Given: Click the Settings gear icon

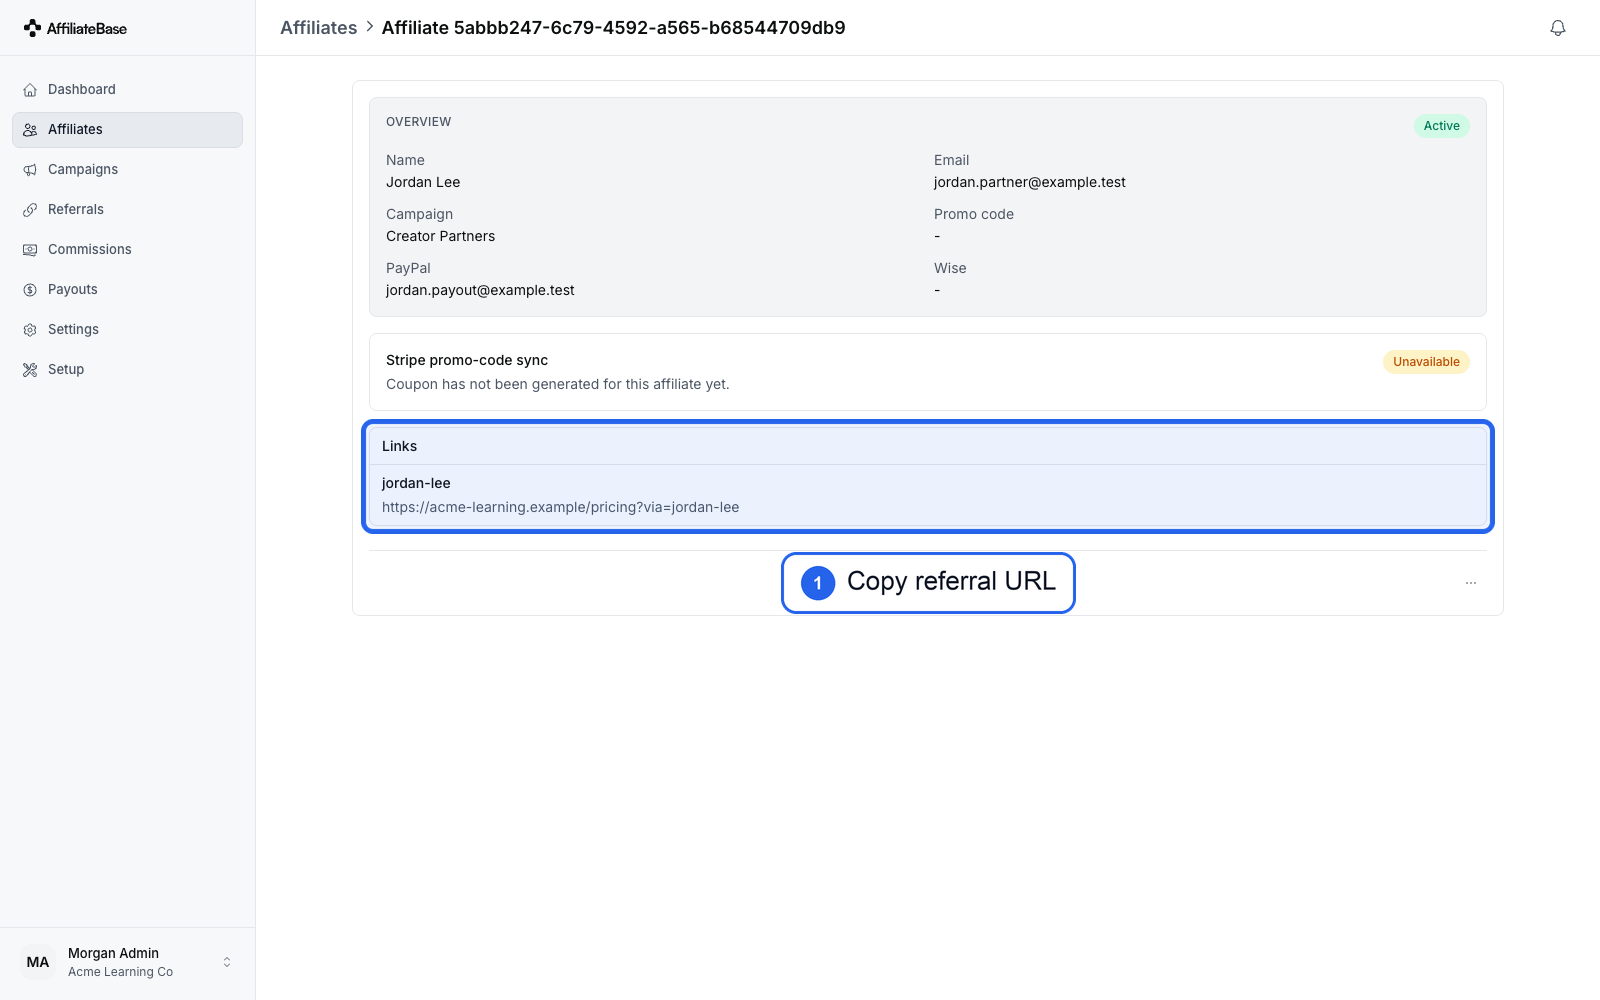Looking at the screenshot, I should pos(30,330).
